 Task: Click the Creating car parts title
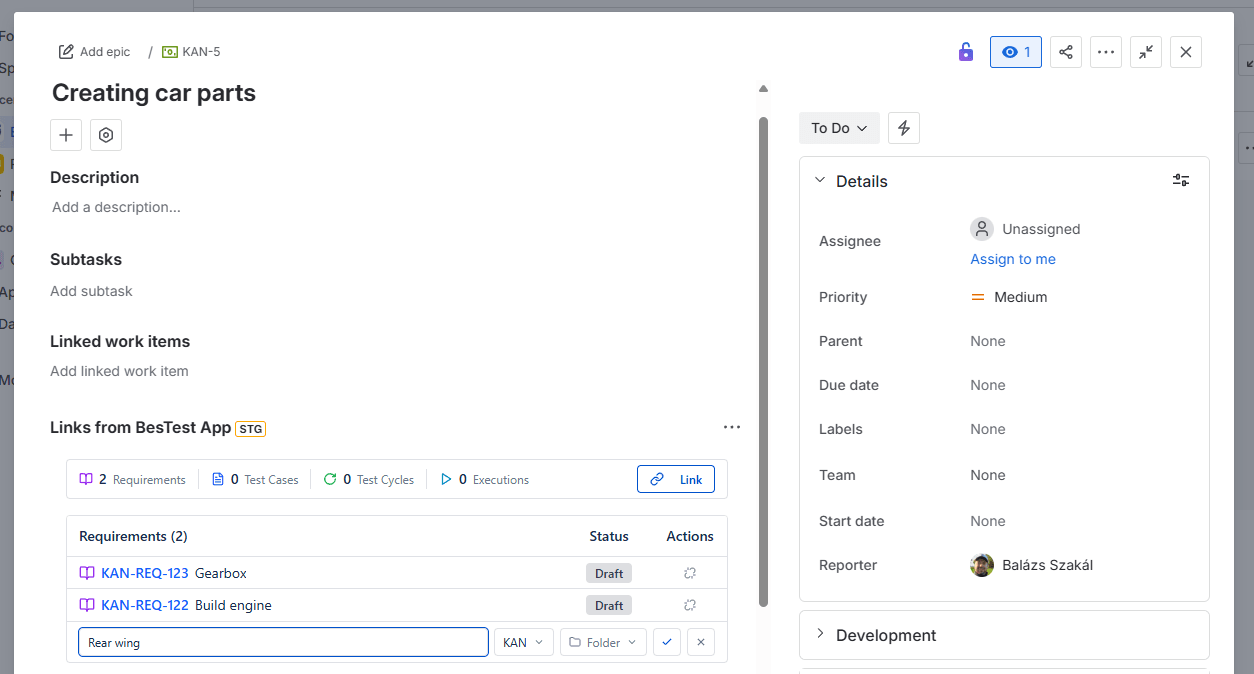(x=154, y=93)
